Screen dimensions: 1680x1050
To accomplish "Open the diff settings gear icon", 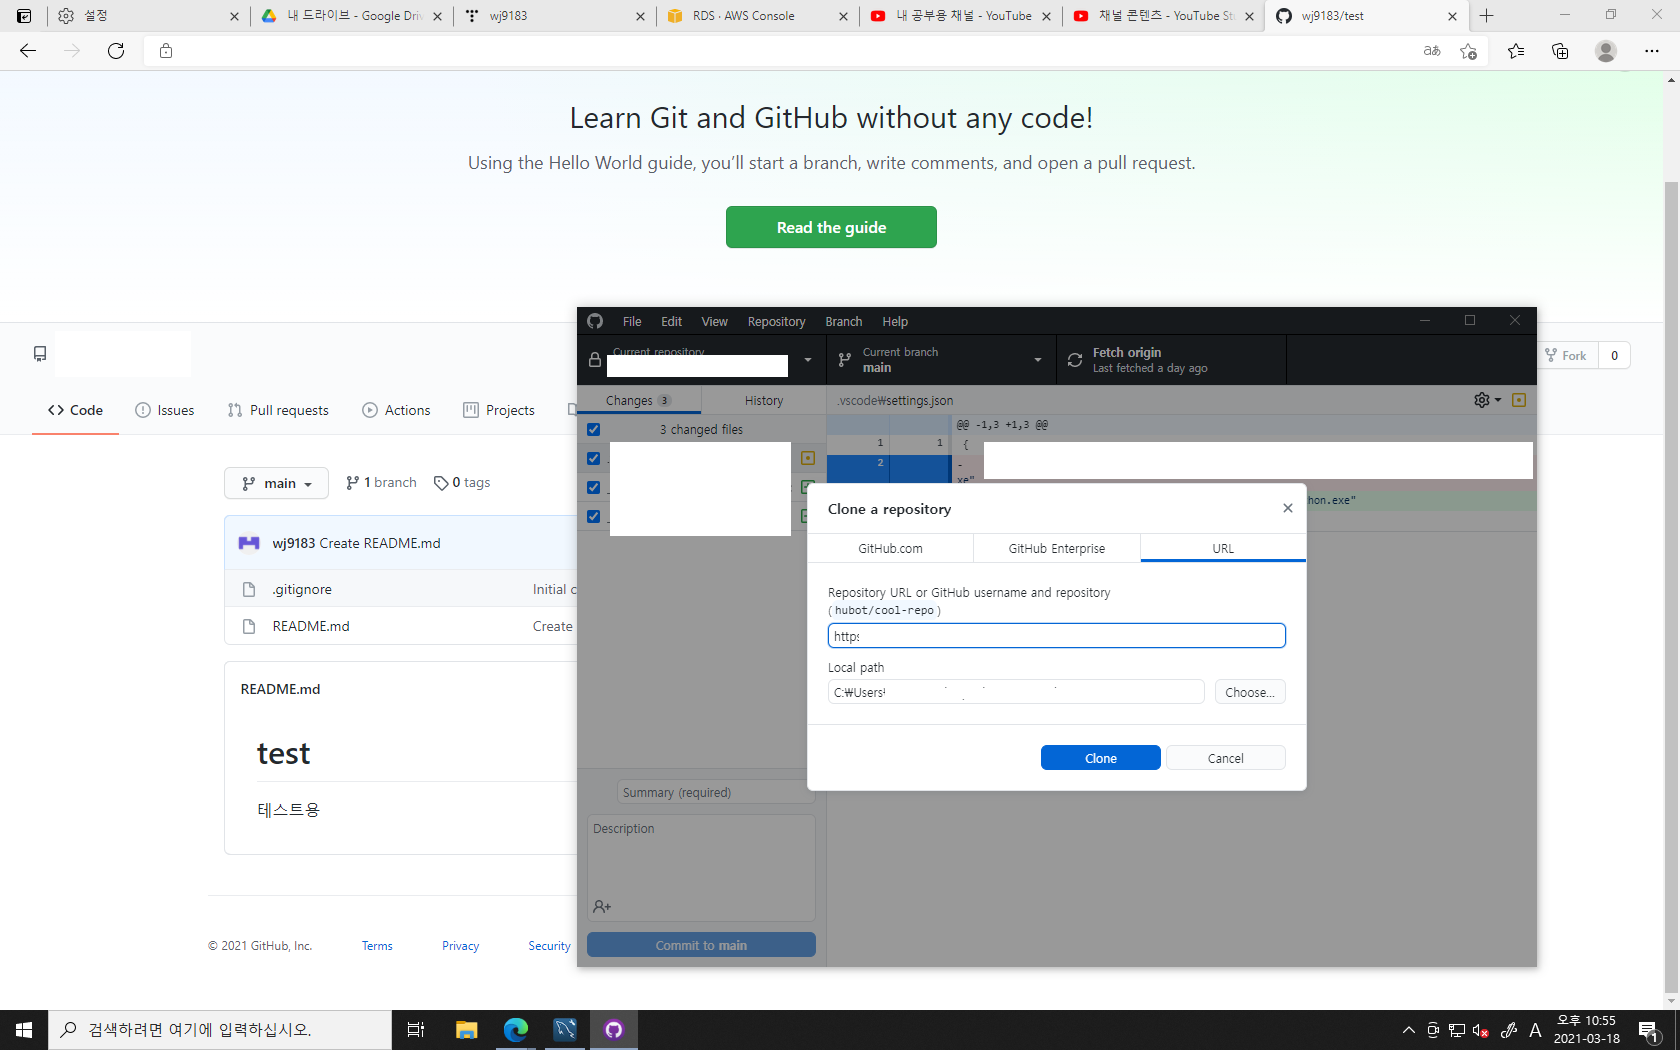I will point(1481,400).
